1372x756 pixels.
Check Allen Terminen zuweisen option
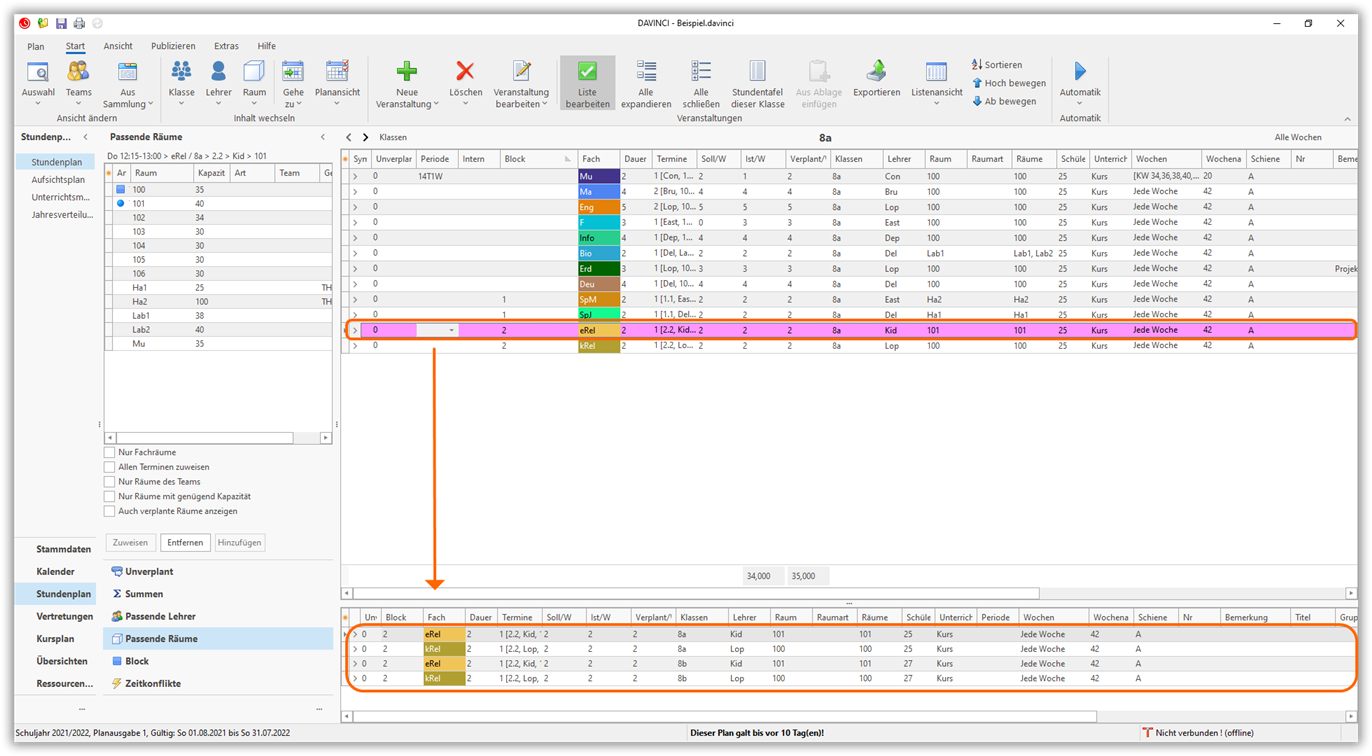[x=110, y=467]
